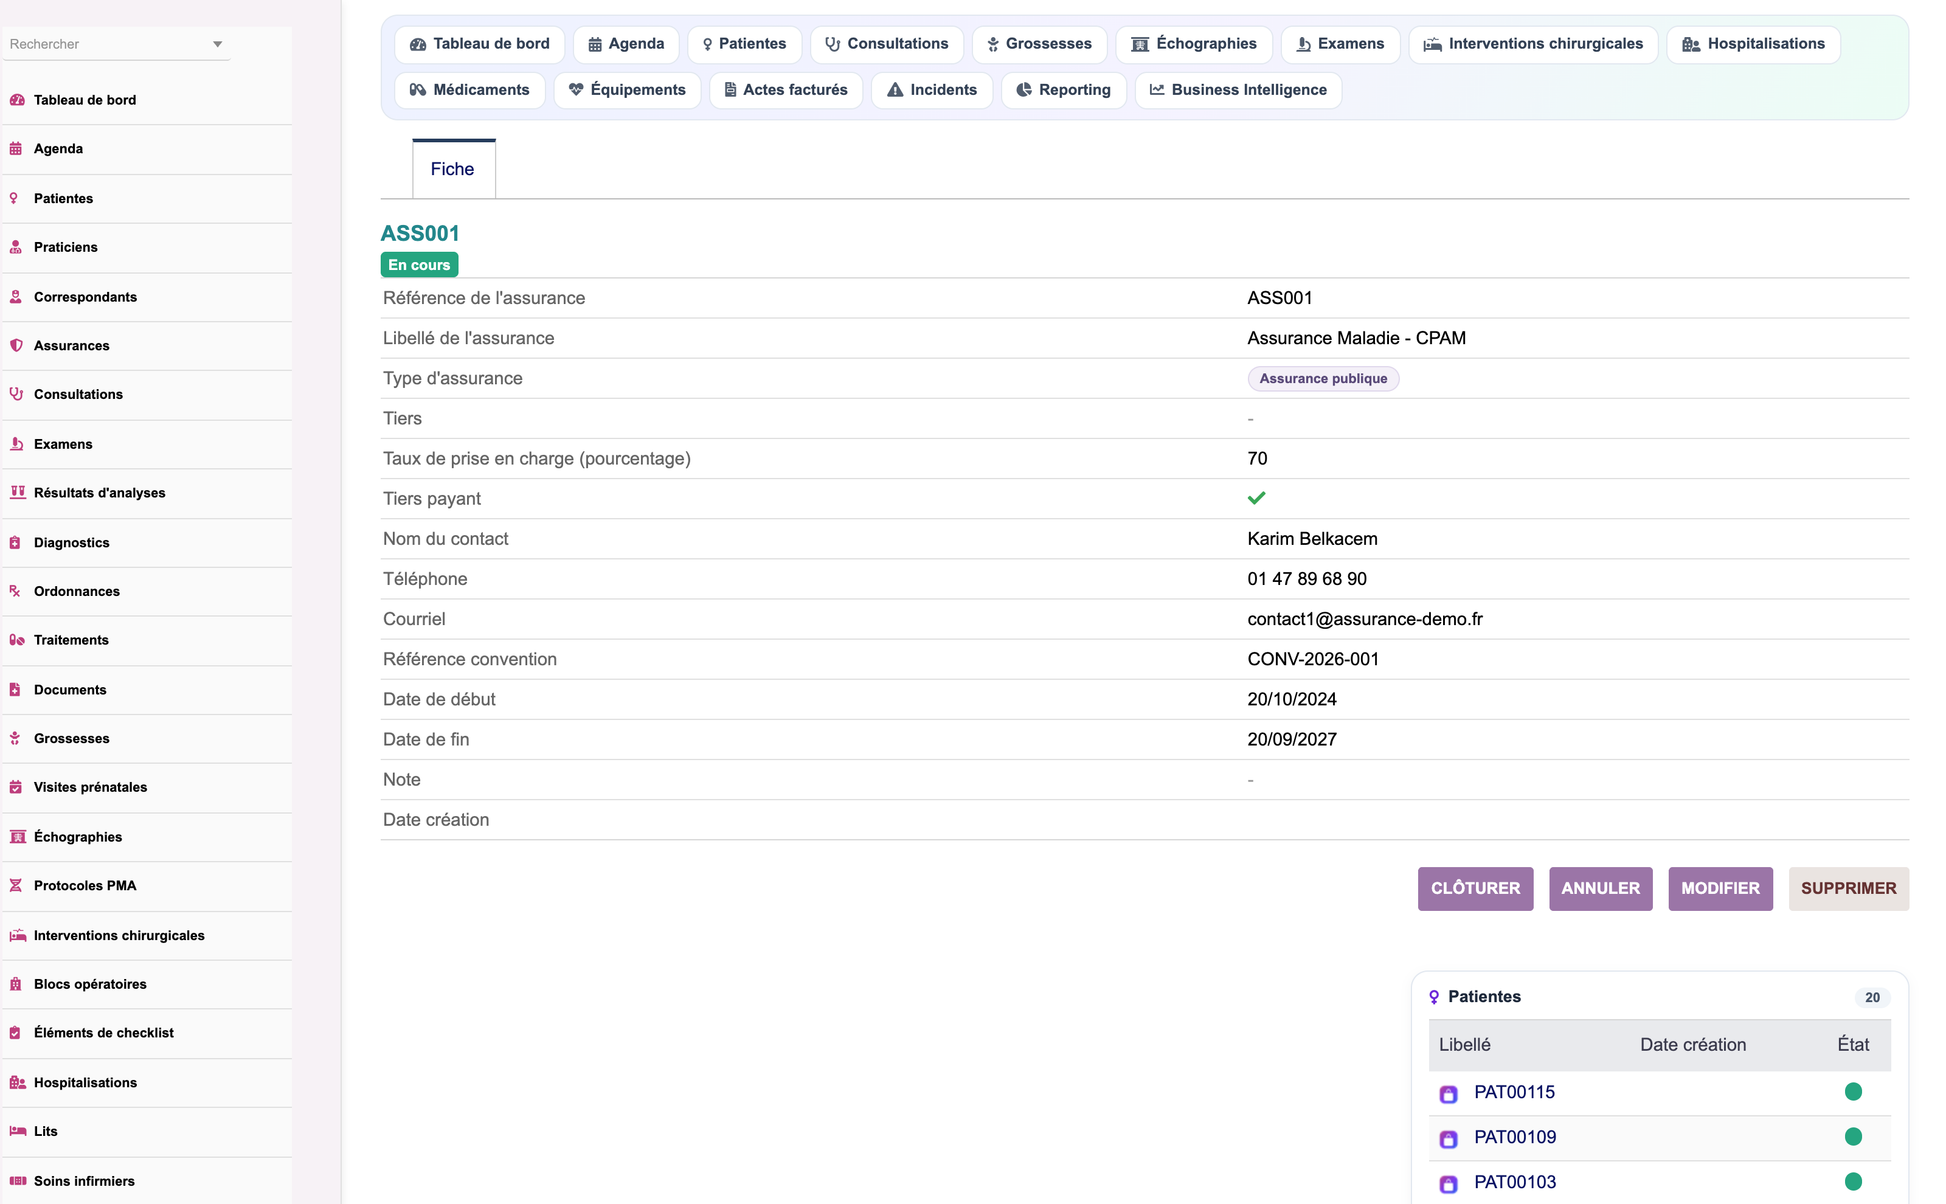Click the Patientes panel count badge
The image size is (1946, 1204).
(x=1872, y=997)
